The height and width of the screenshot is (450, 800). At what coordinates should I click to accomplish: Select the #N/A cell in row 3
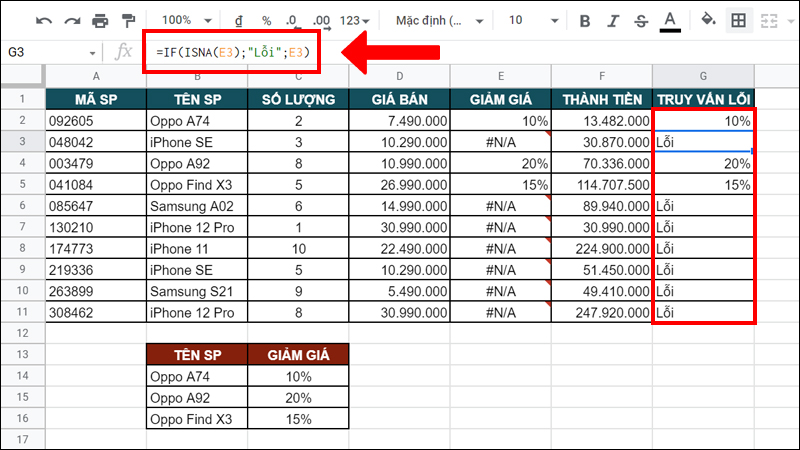pyautogui.click(x=501, y=142)
